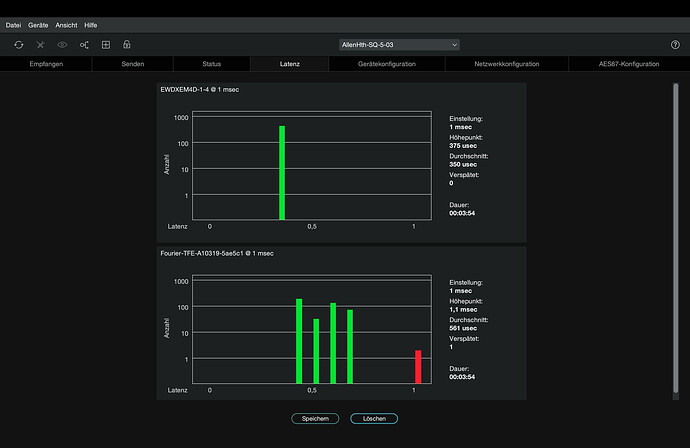This screenshot has width=690, height=448.
Task: Click the 561 usec Durchschnitt value
Action: tap(463, 328)
